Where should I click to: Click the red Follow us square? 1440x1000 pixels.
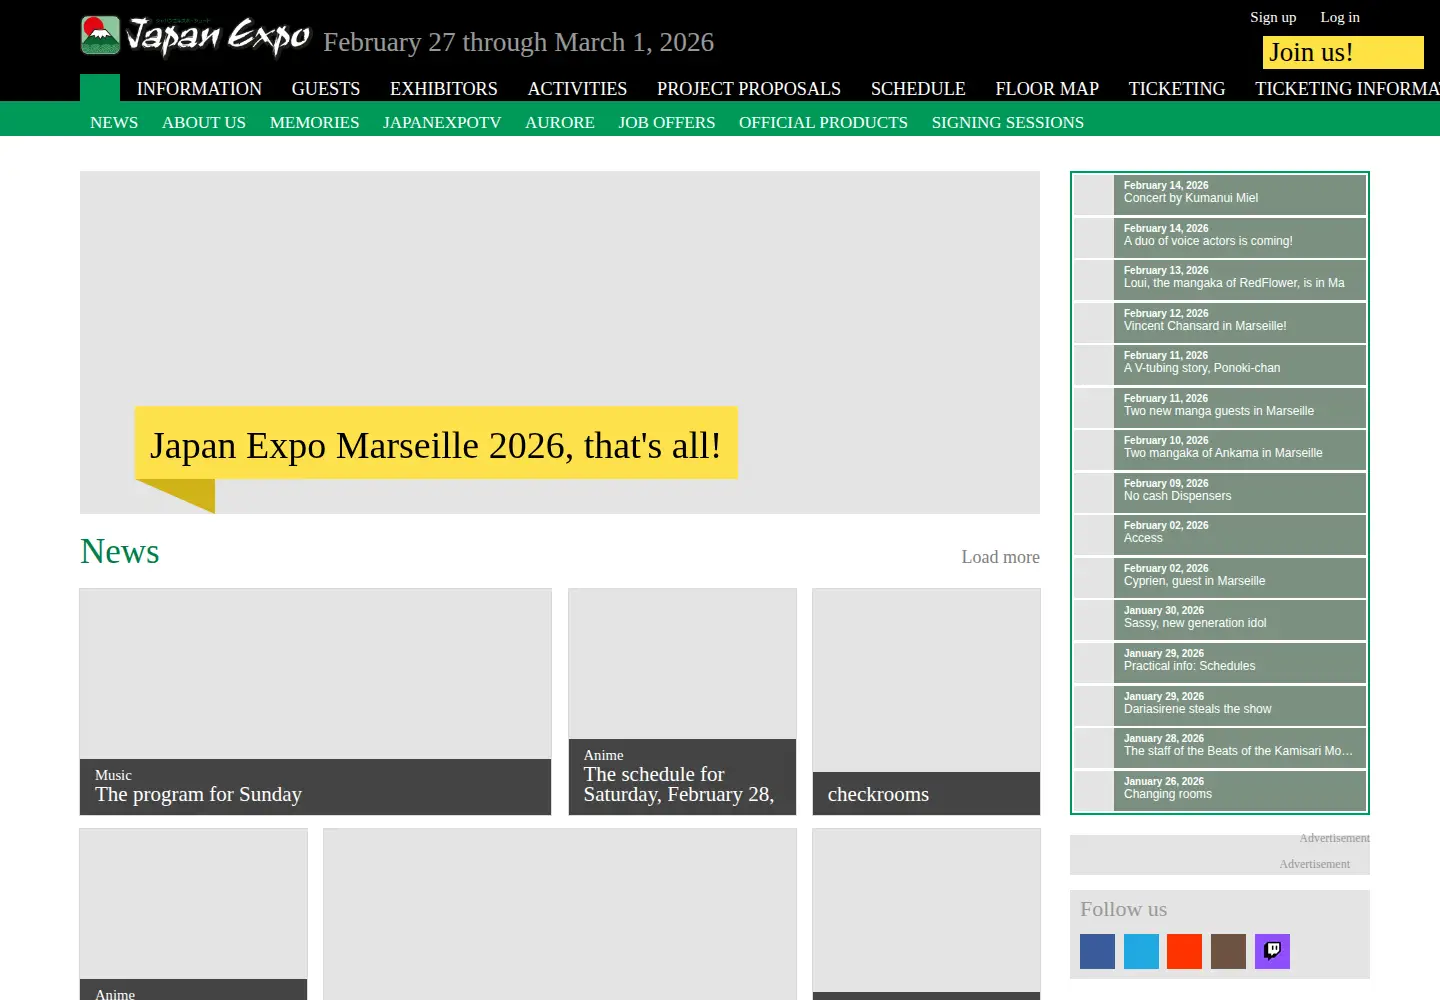click(x=1184, y=951)
